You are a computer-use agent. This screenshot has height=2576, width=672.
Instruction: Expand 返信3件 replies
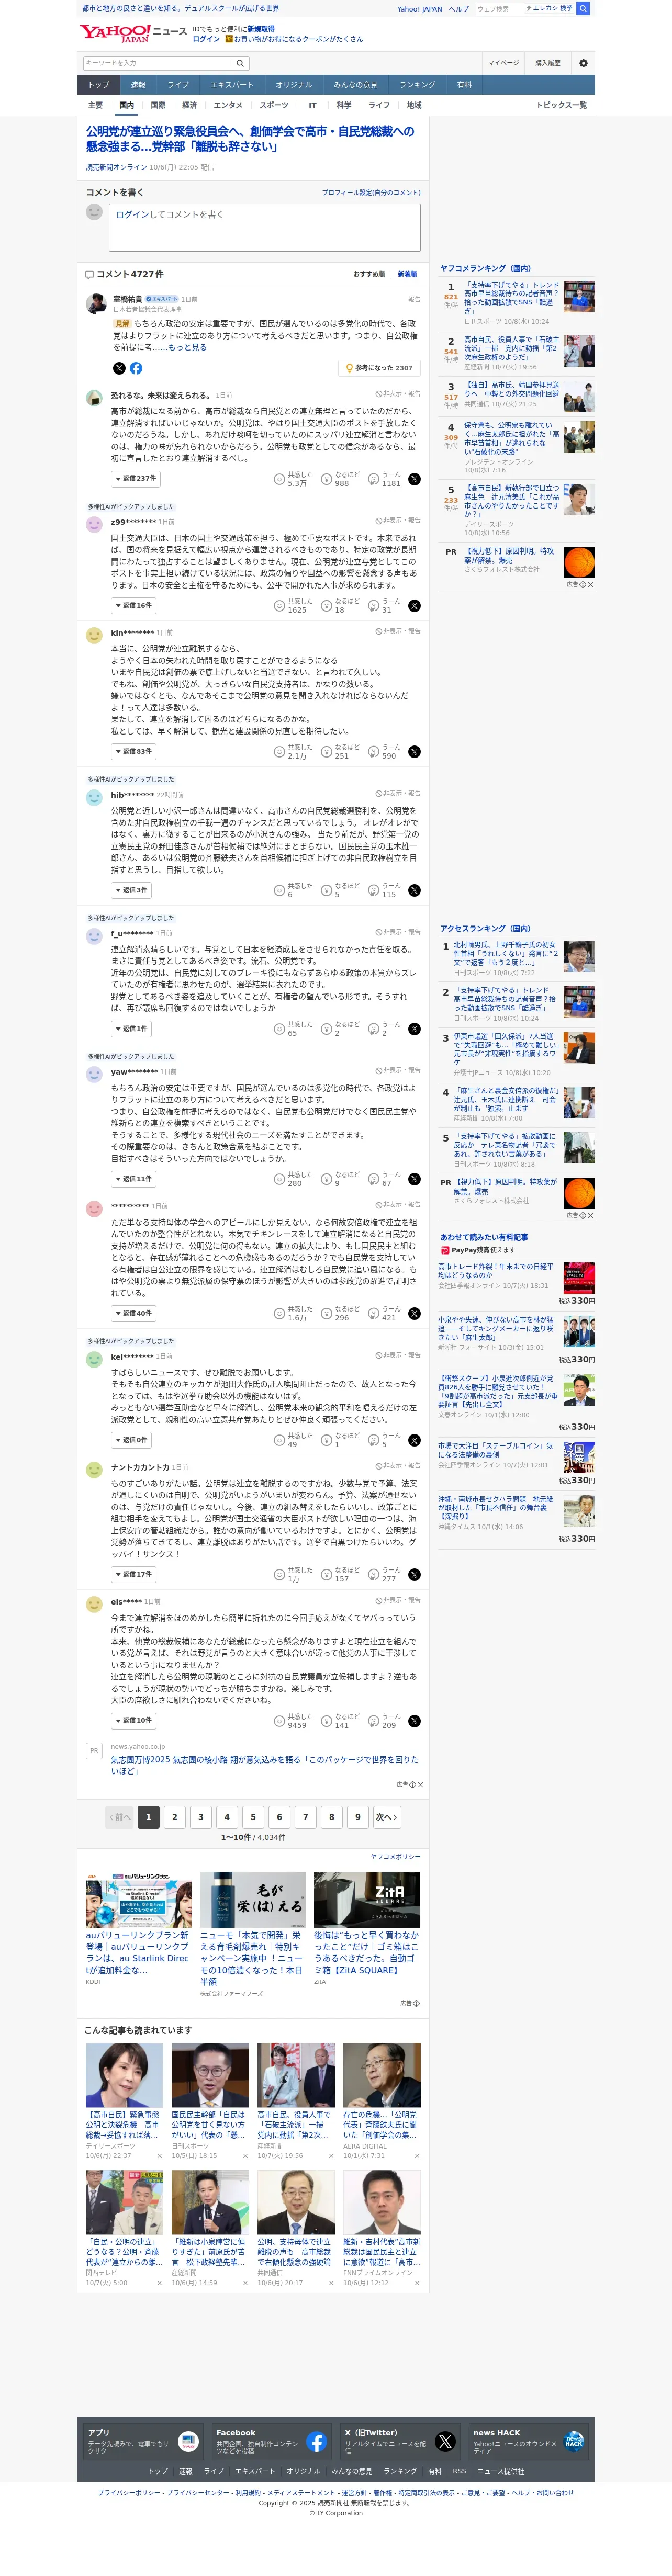(x=131, y=891)
